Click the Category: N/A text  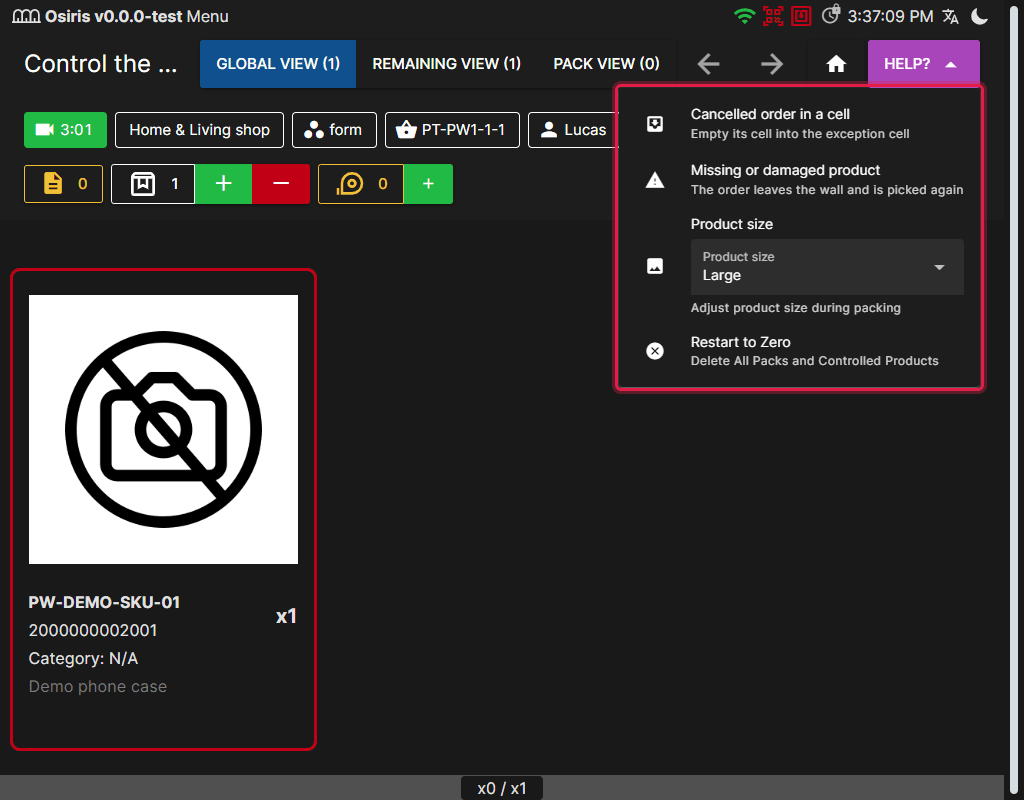[x=84, y=658]
